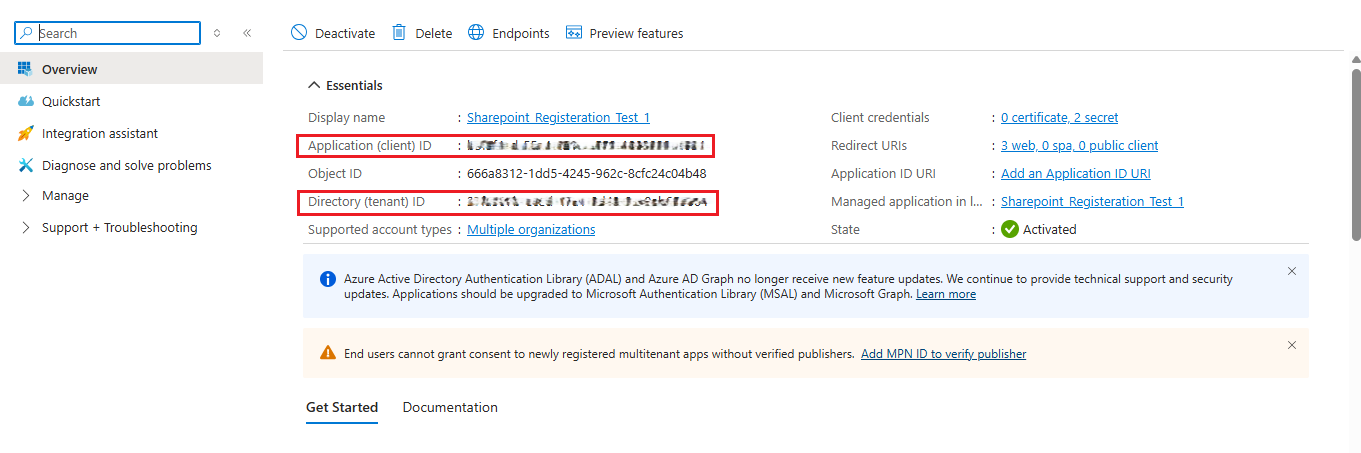Click the Quickstart cloud icon
Image resolution: width=1361 pixels, height=453 pixels.
pyautogui.click(x=26, y=101)
